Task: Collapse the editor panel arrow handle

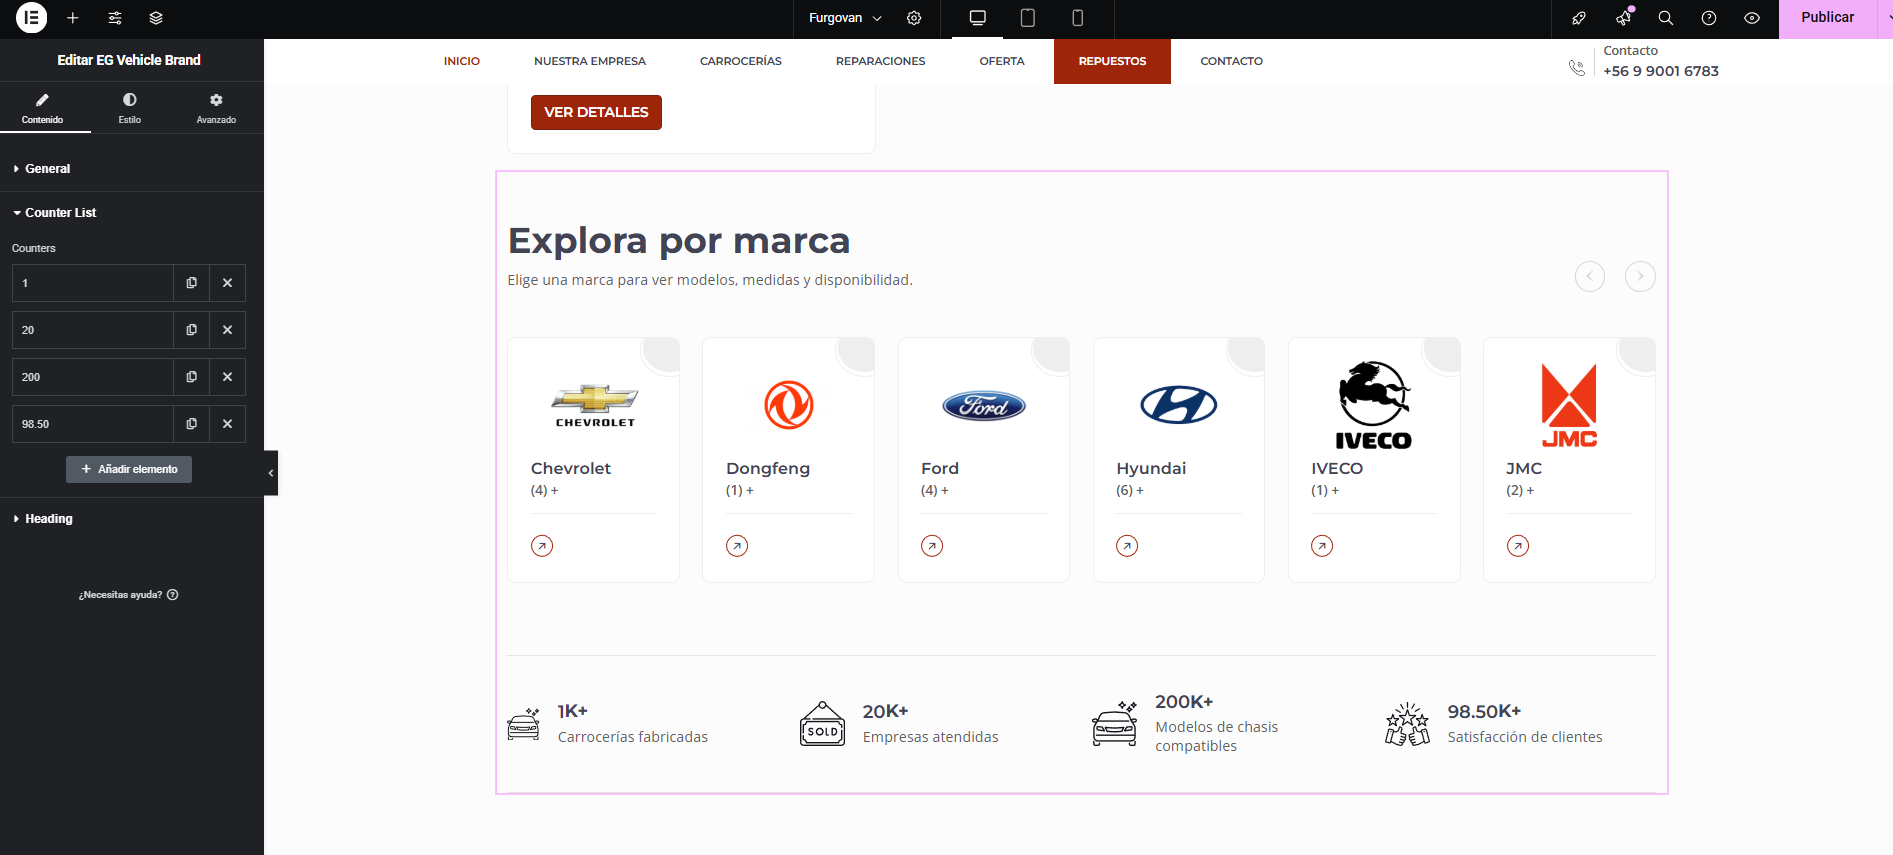Action: (x=271, y=473)
